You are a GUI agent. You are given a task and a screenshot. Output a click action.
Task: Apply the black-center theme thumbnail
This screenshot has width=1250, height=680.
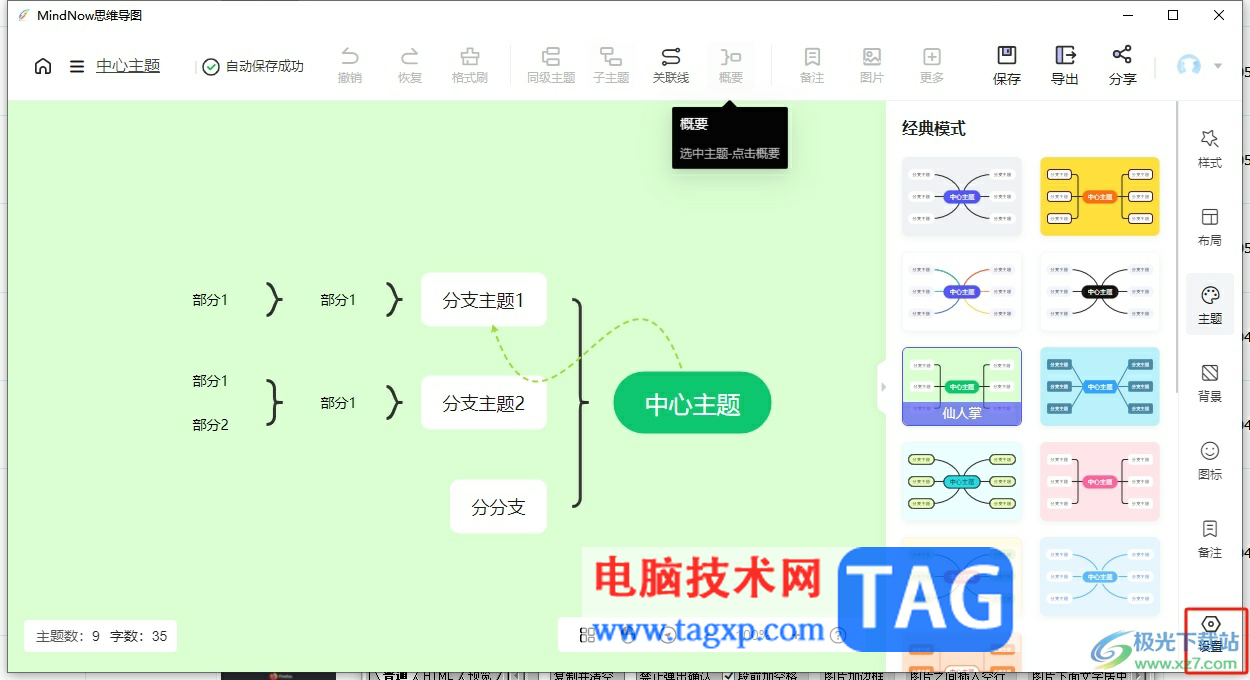click(1100, 291)
